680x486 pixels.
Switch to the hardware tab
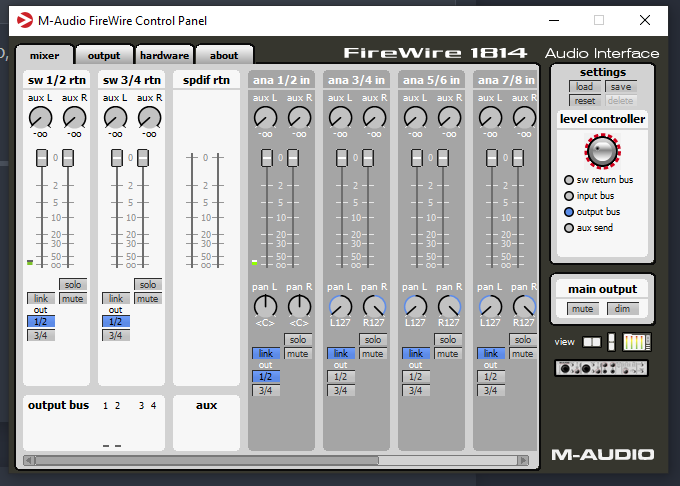tap(164, 55)
